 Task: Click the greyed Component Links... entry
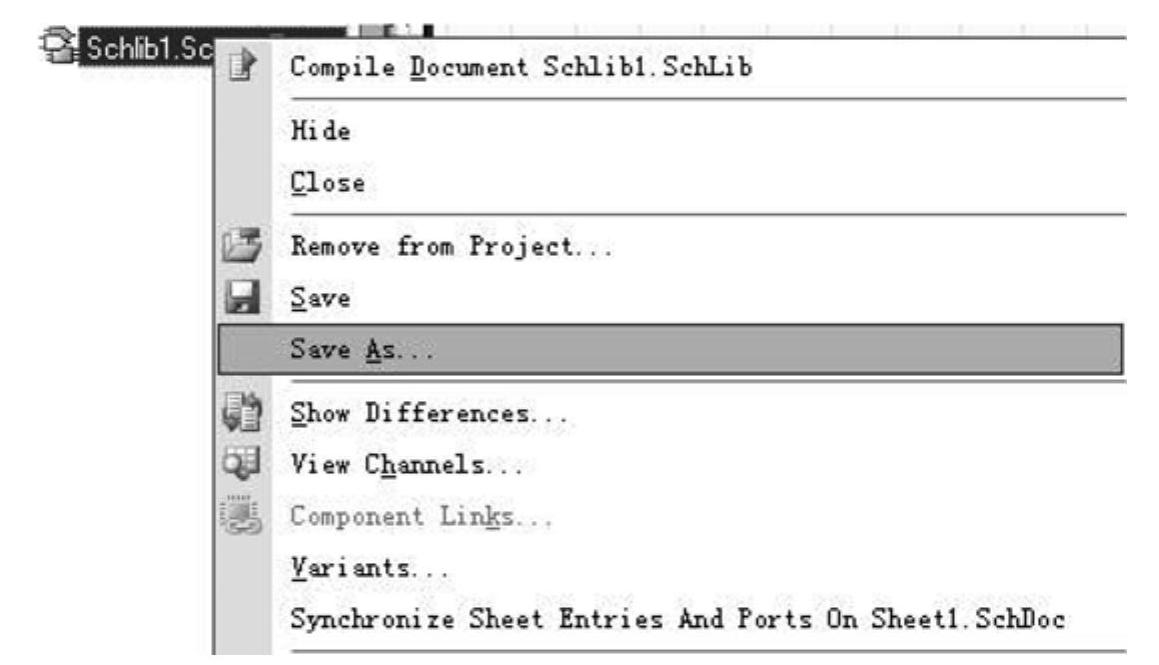point(421,516)
